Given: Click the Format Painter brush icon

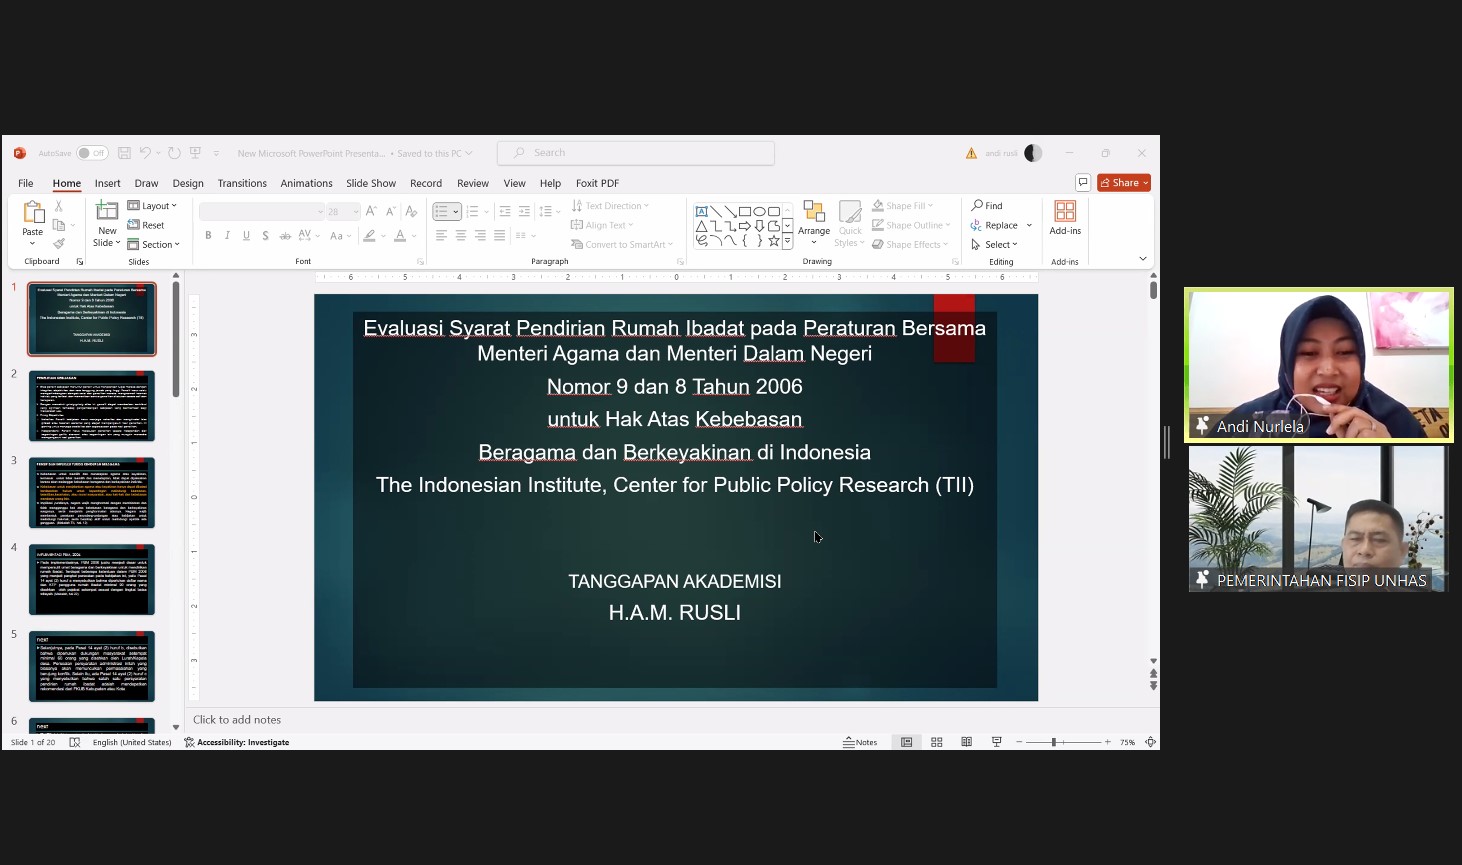Looking at the screenshot, I should point(59,244).
